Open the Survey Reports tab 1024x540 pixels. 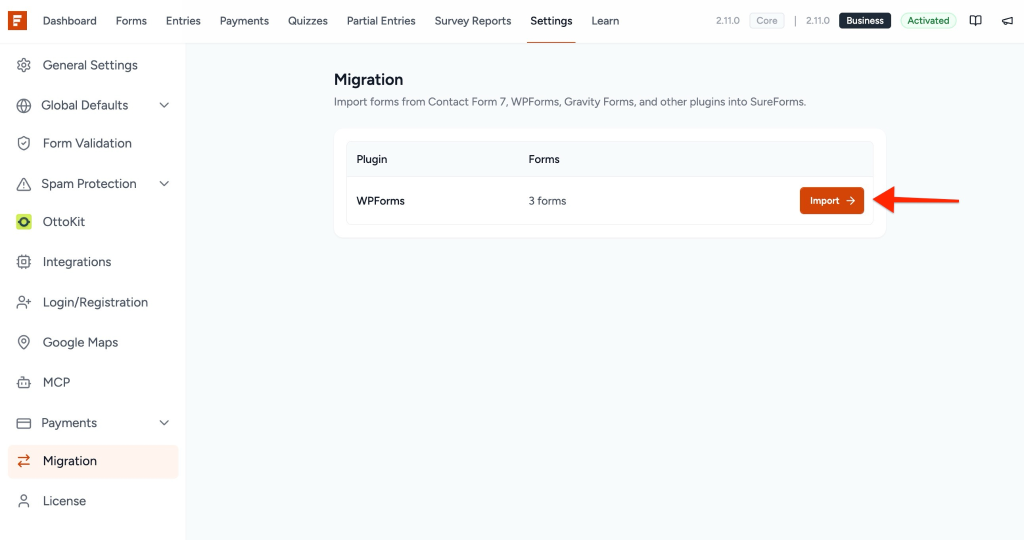click(473, 21)
